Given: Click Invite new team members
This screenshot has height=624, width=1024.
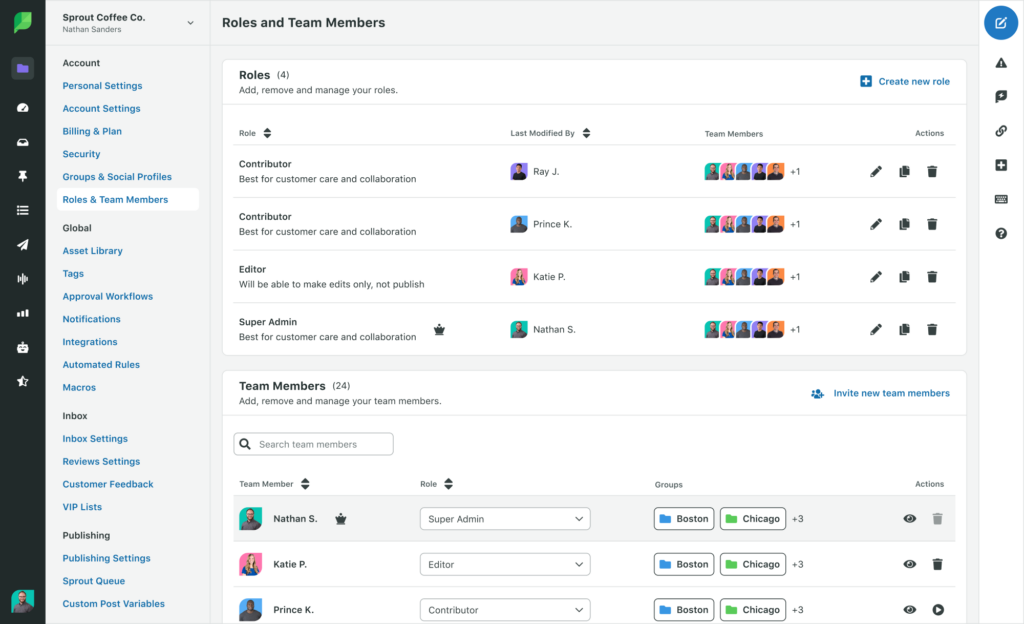Looking at the screenshot, I should point(881,393).
